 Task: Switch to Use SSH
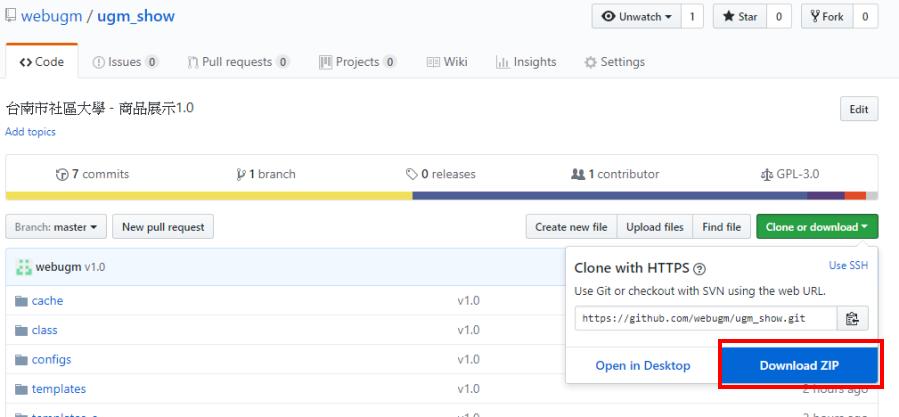[848, 265]
